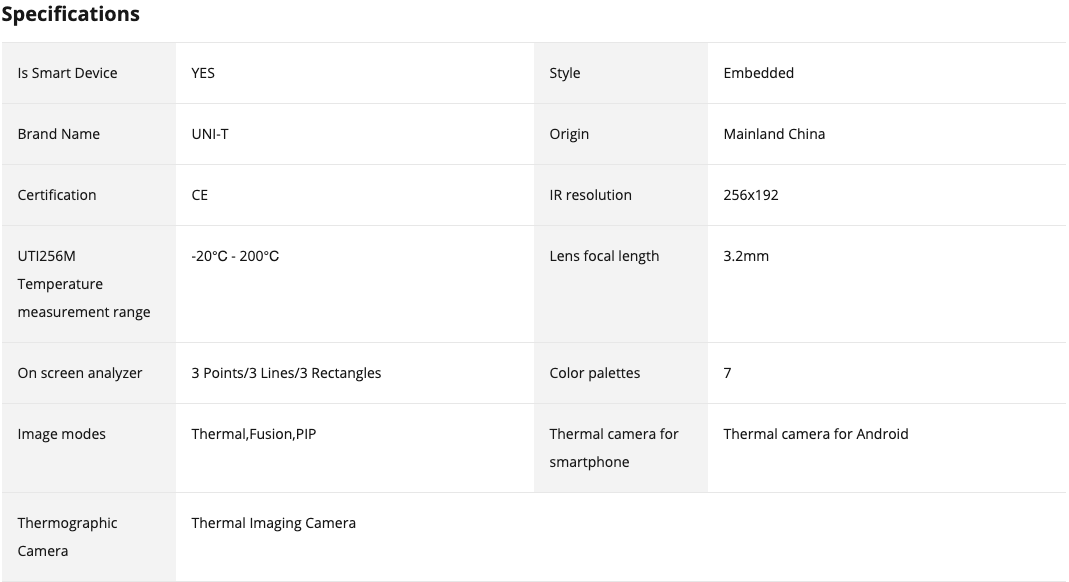
Task: Click the Certification label
Action: pos(57,195)
